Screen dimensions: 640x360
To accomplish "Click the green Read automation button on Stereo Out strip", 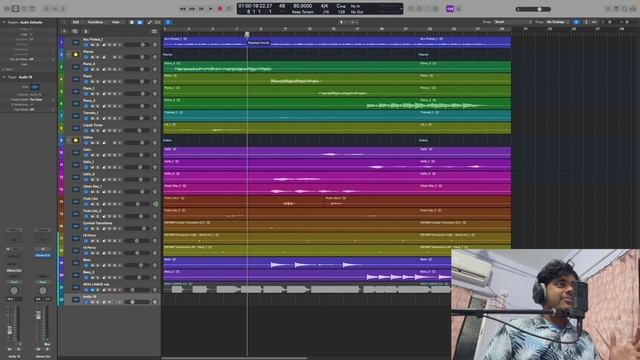I will (x=42, y=282).
